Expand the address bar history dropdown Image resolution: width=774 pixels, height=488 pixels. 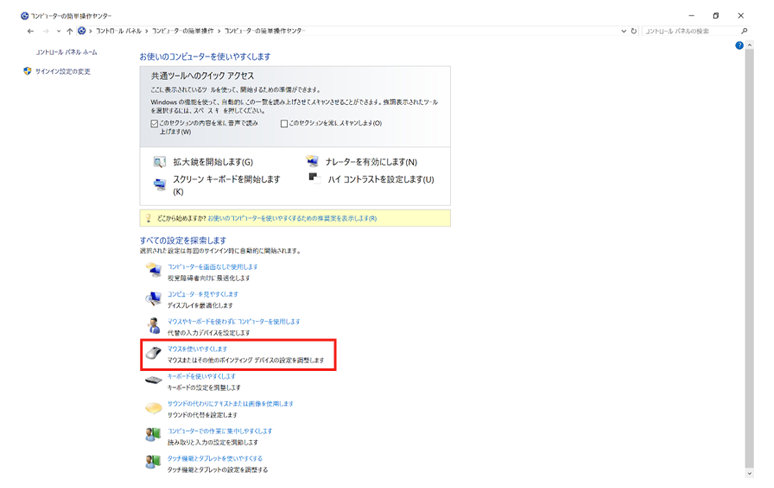(x=623, y=31)
